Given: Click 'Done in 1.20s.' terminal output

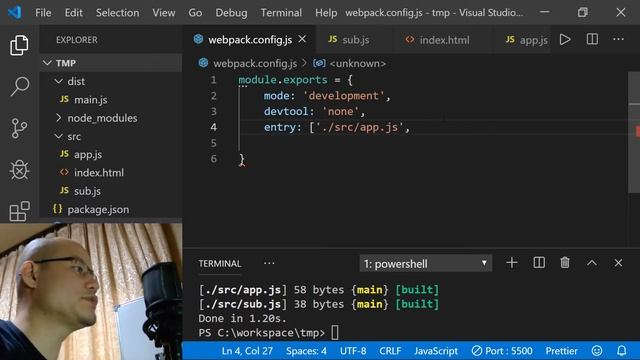Looking at the screenshot, I should (x=242, y=318).
